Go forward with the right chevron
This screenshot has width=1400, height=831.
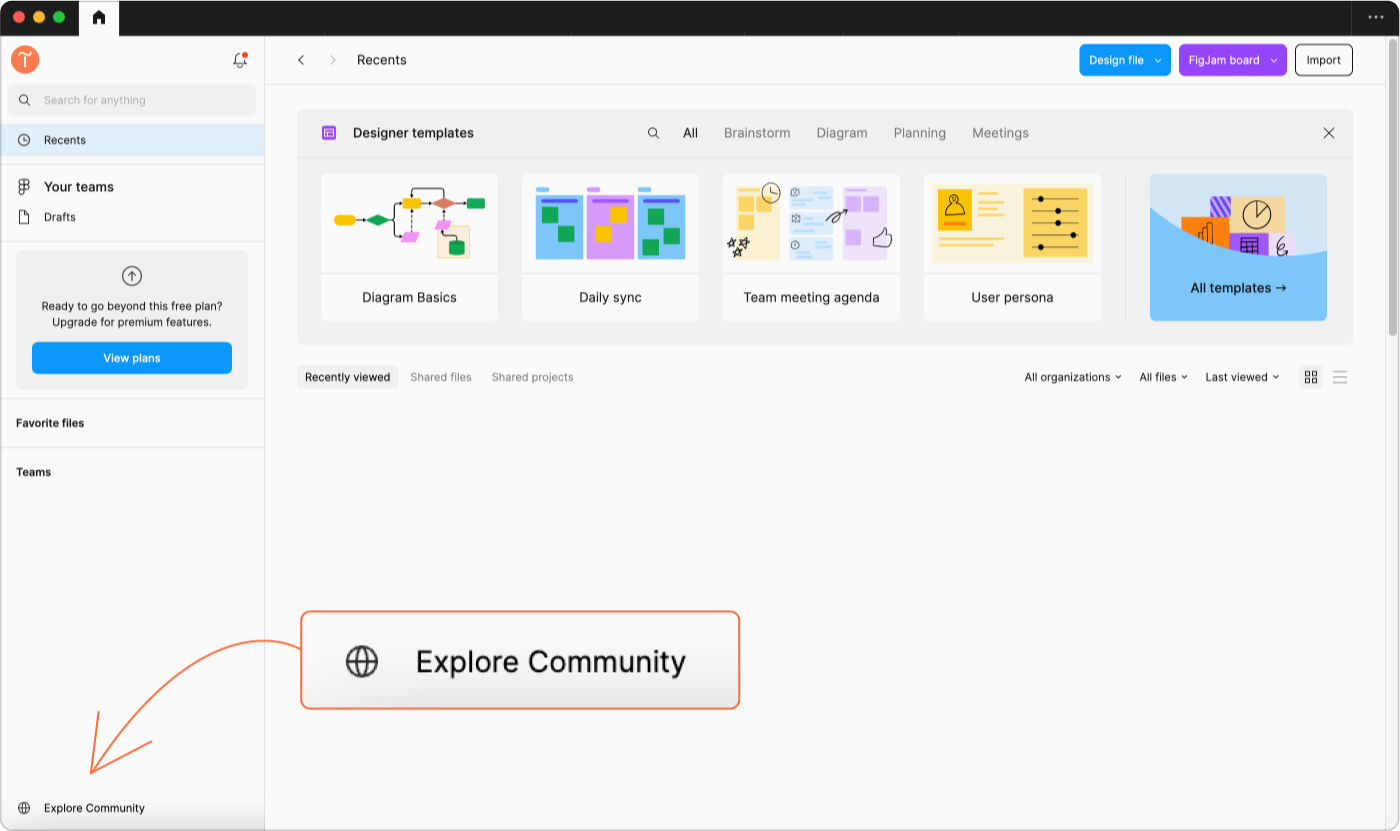(x=333, y=60)
